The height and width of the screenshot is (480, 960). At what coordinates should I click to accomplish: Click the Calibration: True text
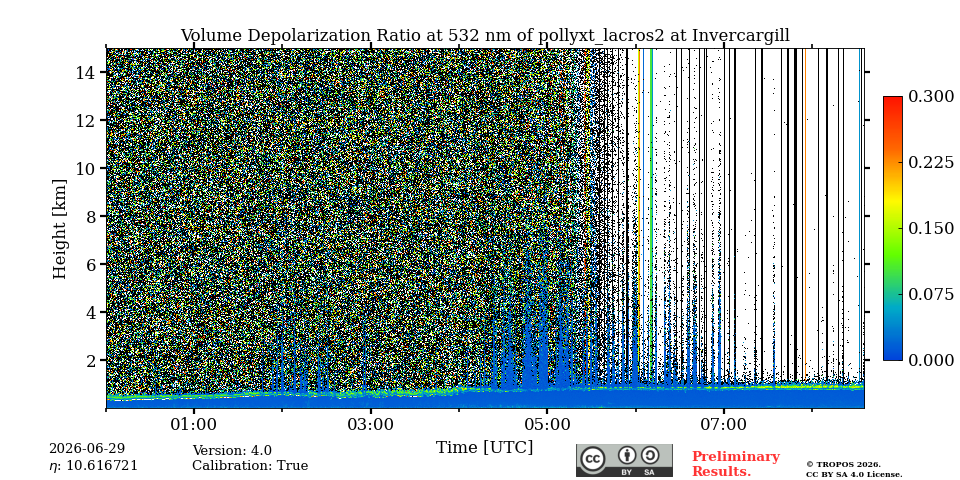[250, 466]
